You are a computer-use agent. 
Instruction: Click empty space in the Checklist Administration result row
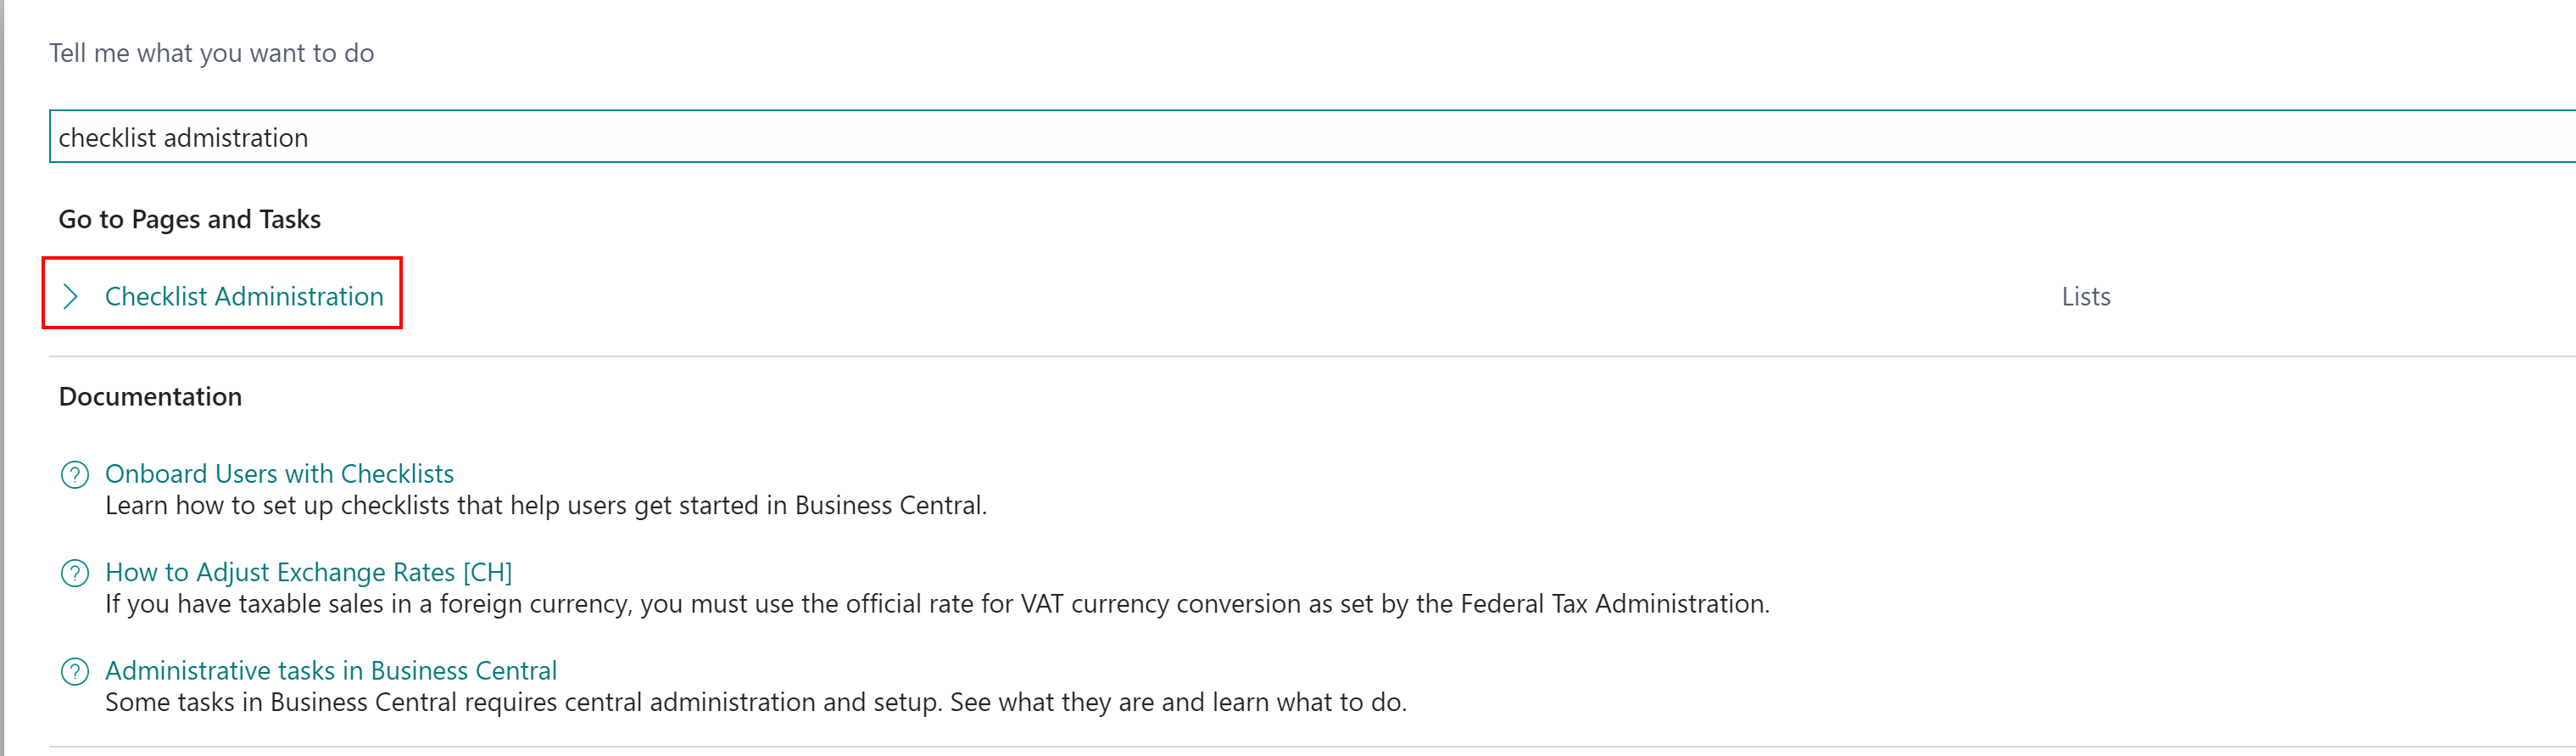[1200, 296]
